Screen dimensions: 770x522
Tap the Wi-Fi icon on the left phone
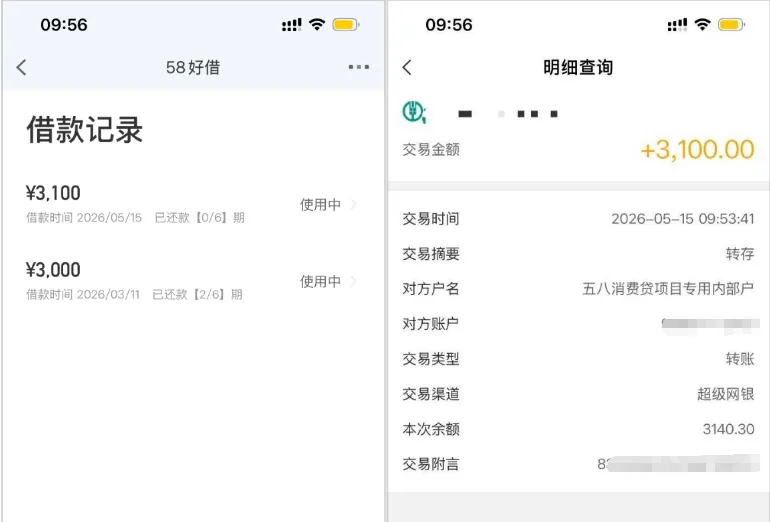(317, 24)
